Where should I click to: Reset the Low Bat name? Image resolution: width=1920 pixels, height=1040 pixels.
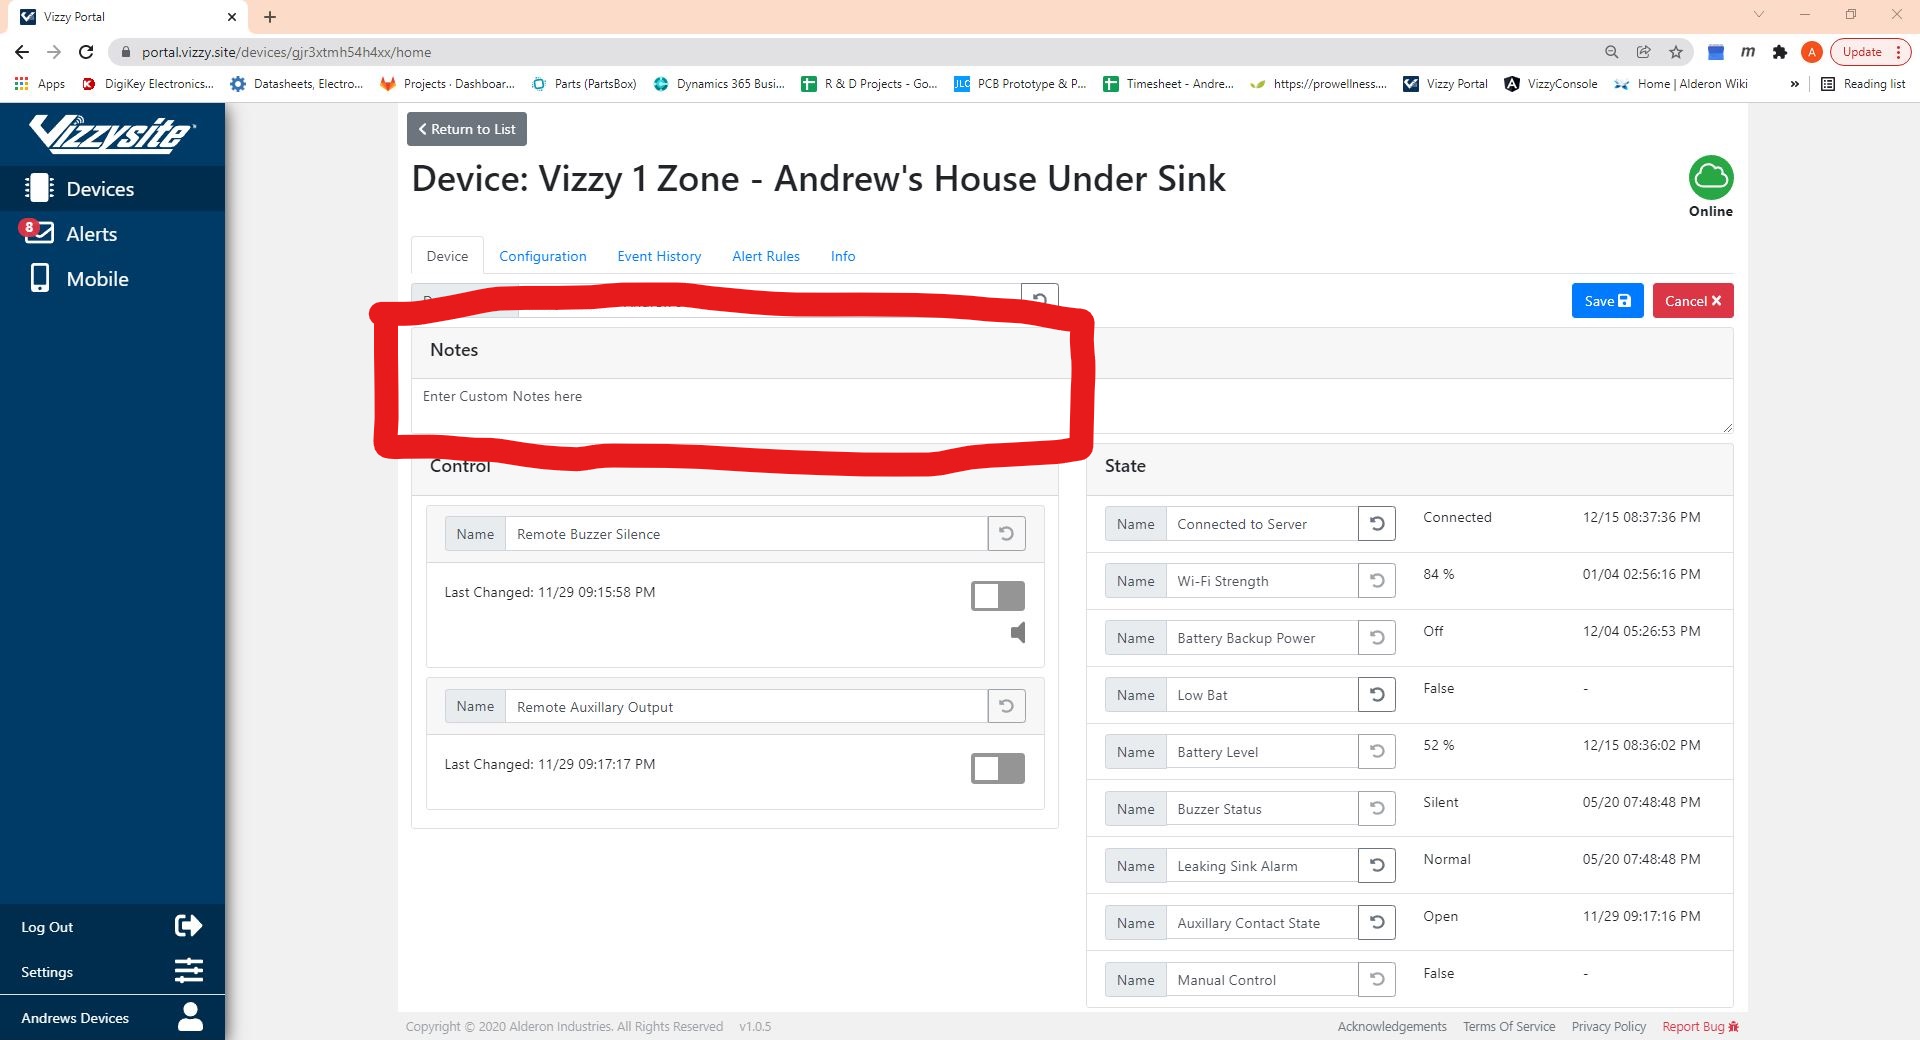[1377, 694]
